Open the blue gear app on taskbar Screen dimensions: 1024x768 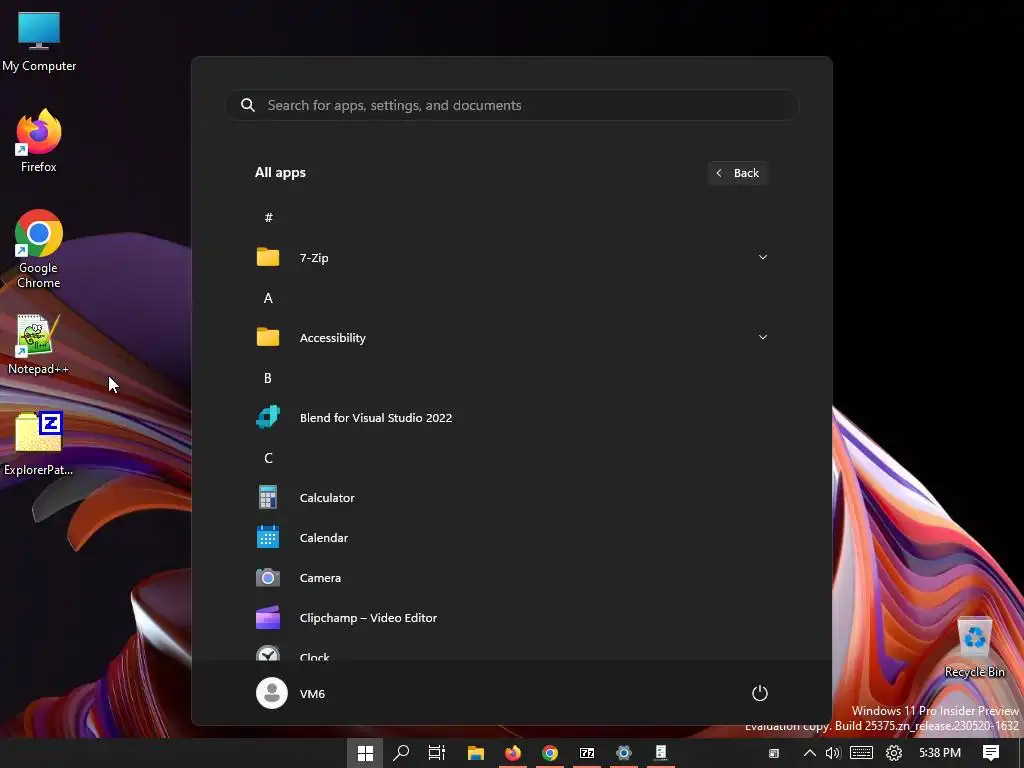click(624, 753)
